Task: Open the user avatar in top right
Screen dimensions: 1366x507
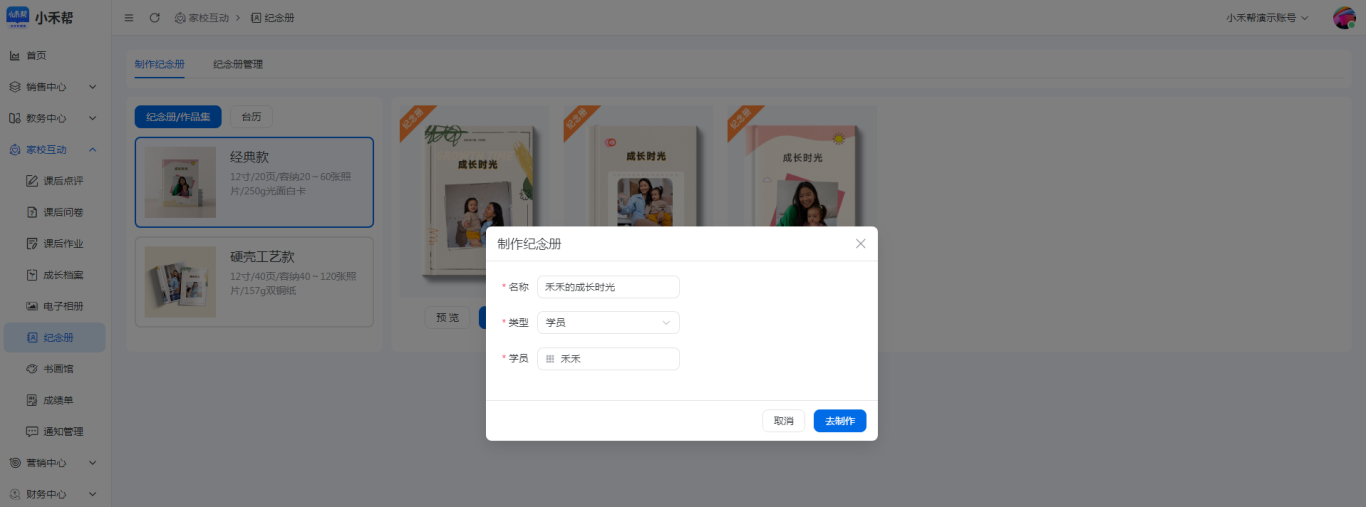Action: click(1343, 18)
